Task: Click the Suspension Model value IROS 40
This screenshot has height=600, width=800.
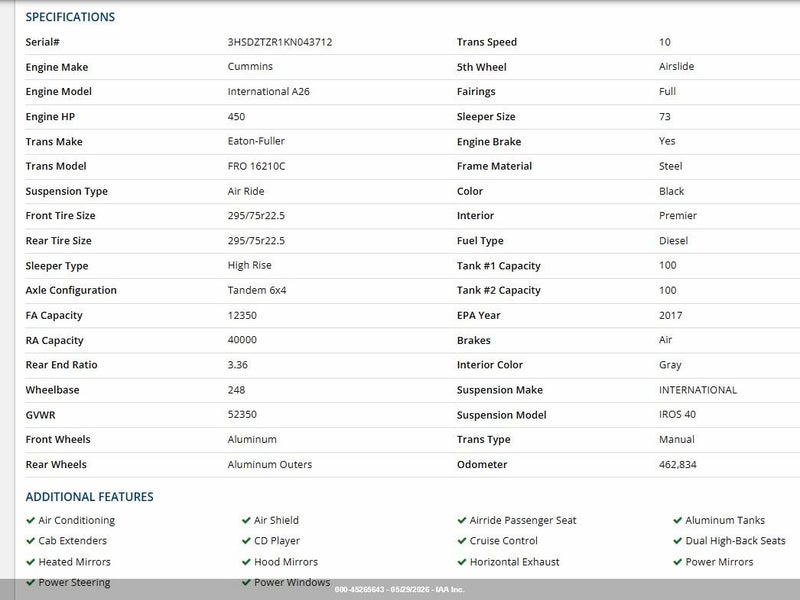Action: click(x=677, y=414)
